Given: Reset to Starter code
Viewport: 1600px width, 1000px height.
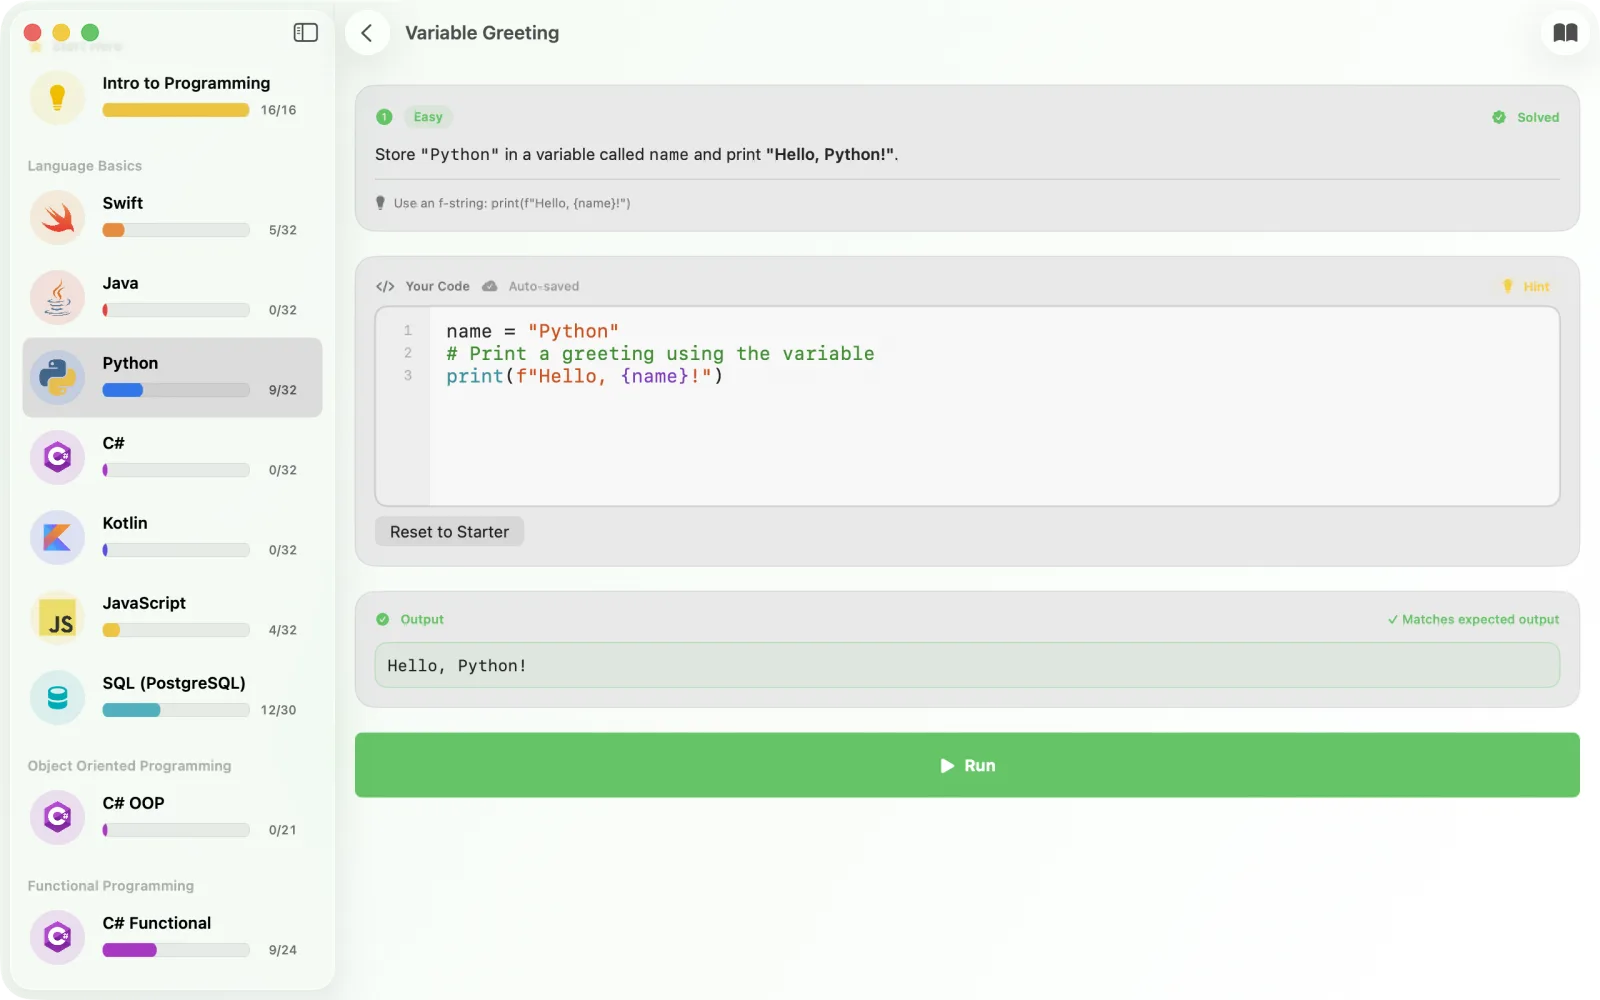Looking at the screenshot, I should tap(449, 532).
